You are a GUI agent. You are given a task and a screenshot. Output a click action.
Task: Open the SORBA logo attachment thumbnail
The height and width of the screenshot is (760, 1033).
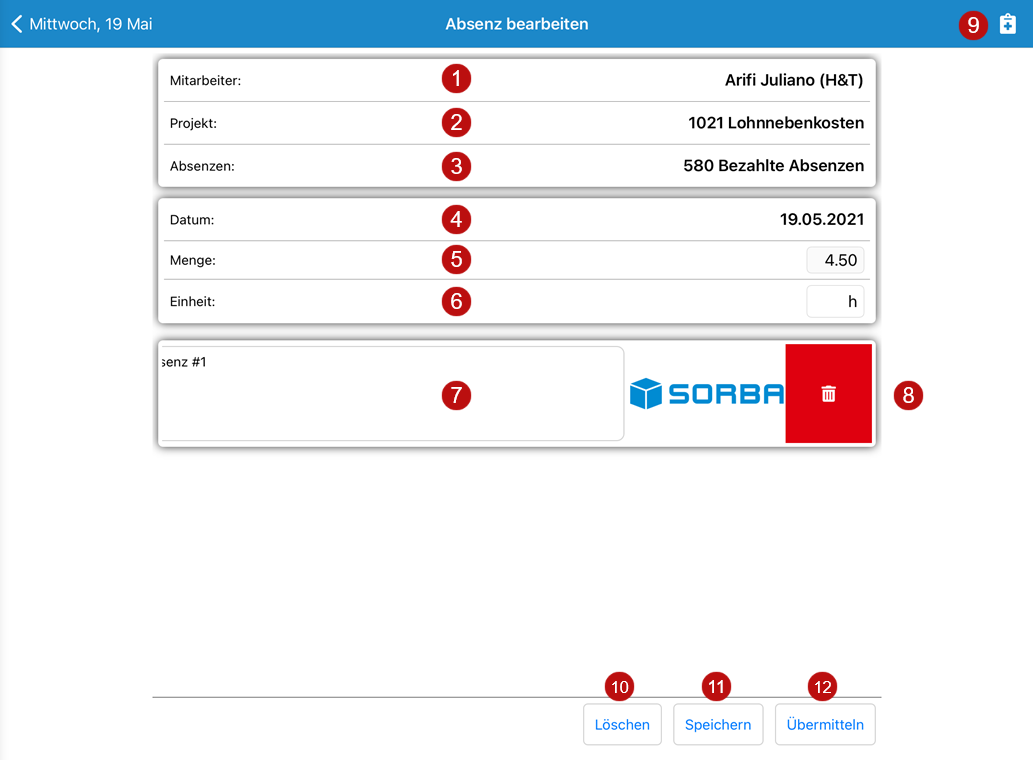pyautogui.click(x=706, y=394)
